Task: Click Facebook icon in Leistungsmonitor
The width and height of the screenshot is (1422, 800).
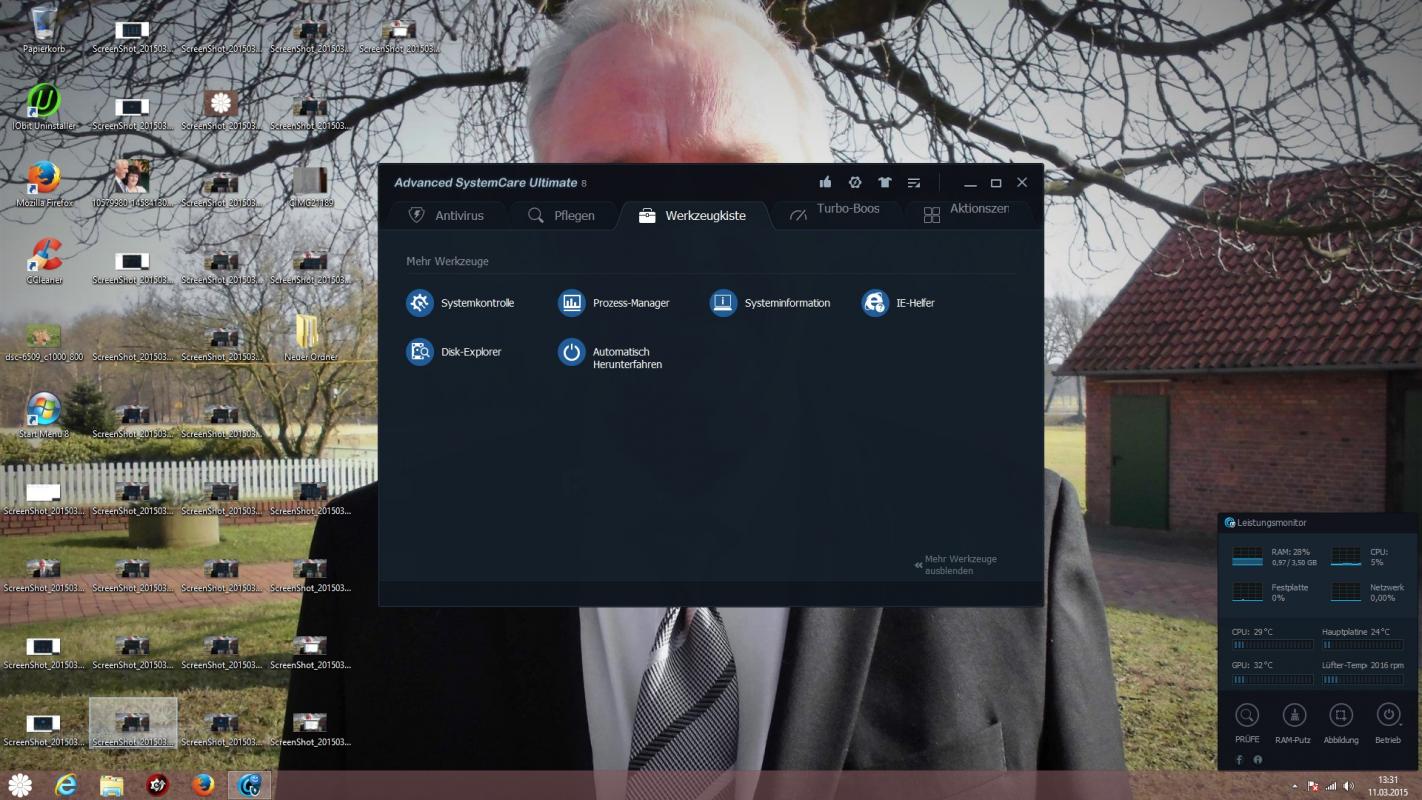Action: click(1240, 760)
